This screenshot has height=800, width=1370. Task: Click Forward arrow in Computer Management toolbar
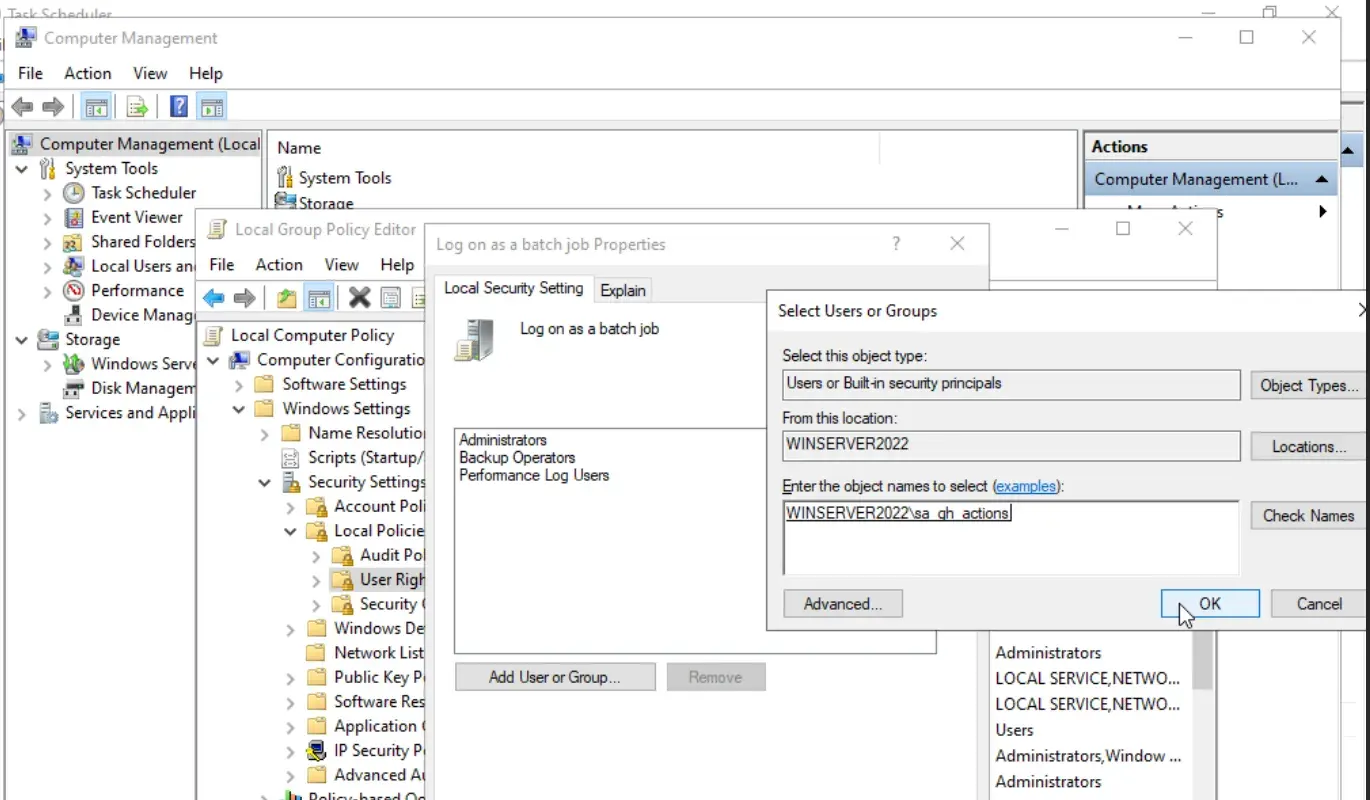click(53, 107)
